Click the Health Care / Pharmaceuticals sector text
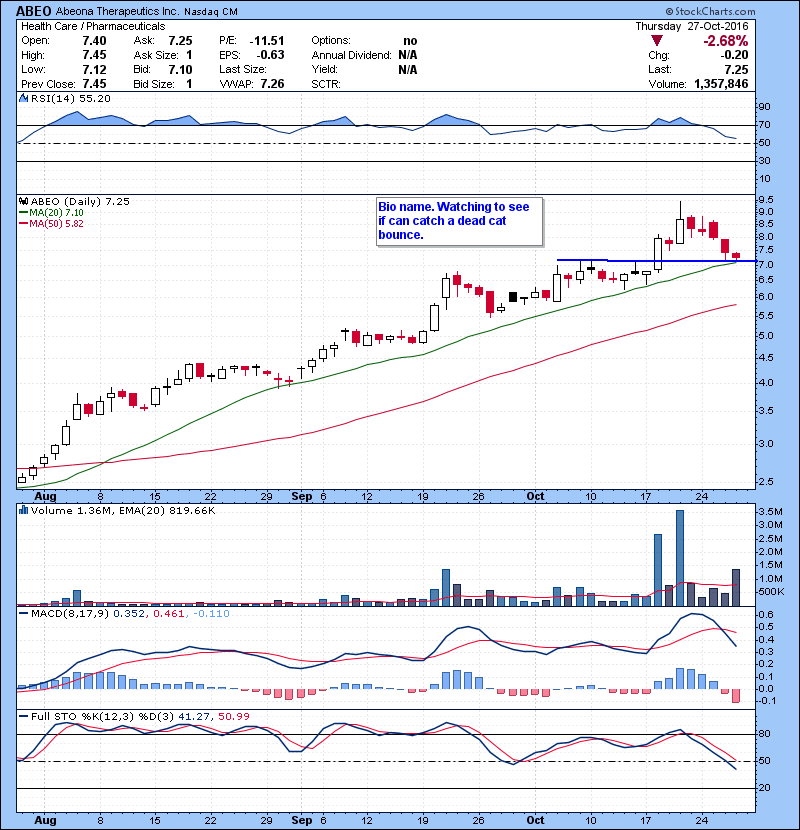Image resolution: width=800 pixels, height=830 pixels. [x=93, y=26]
